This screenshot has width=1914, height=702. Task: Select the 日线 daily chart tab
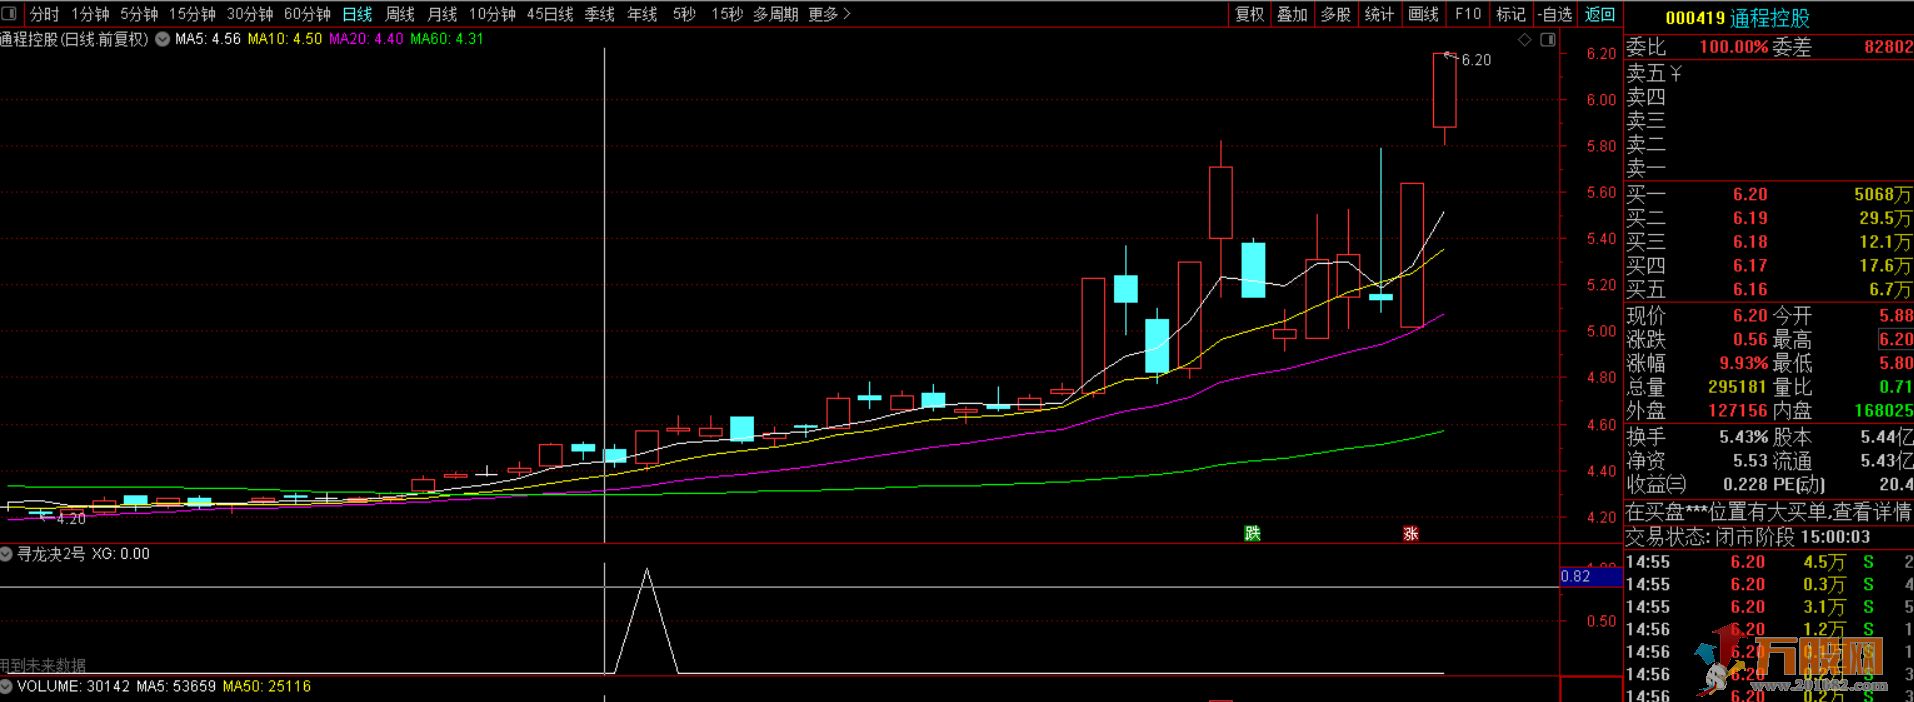(x=357, y=14)
